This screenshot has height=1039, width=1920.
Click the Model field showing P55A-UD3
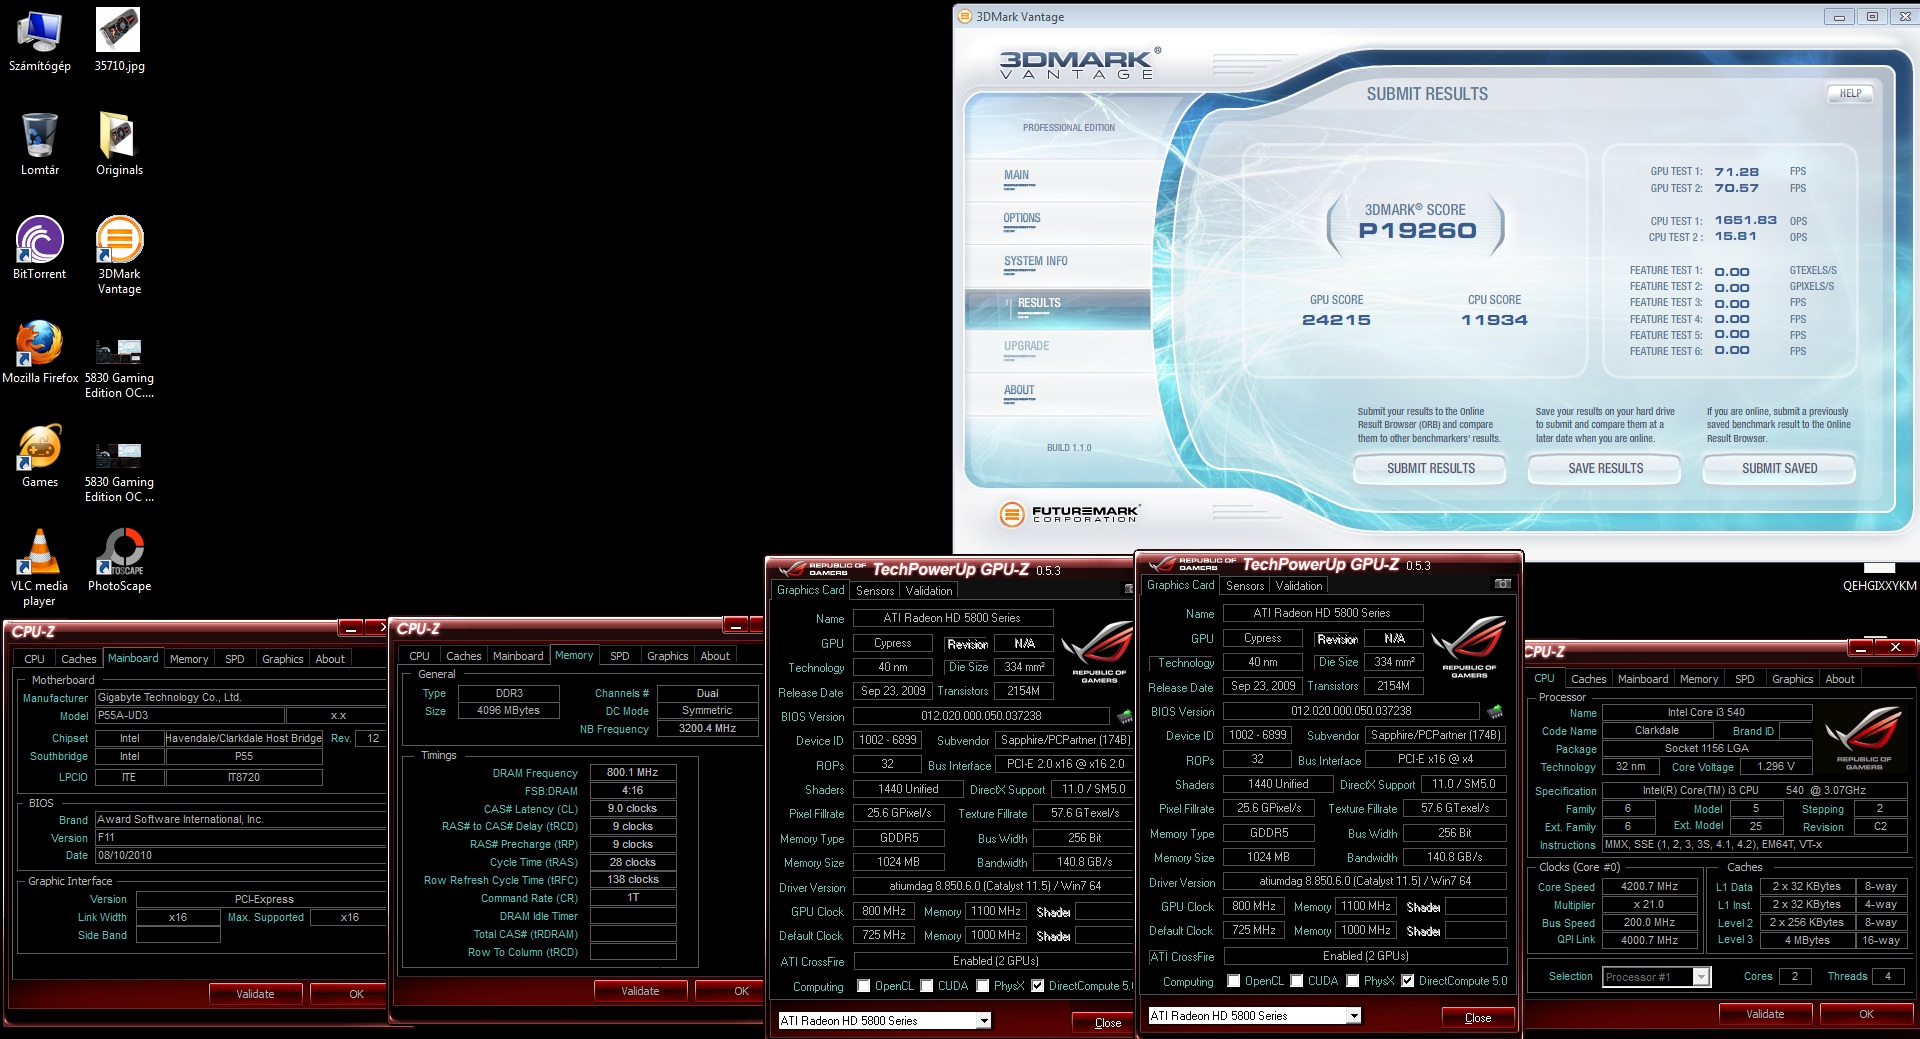coord(189,716)
